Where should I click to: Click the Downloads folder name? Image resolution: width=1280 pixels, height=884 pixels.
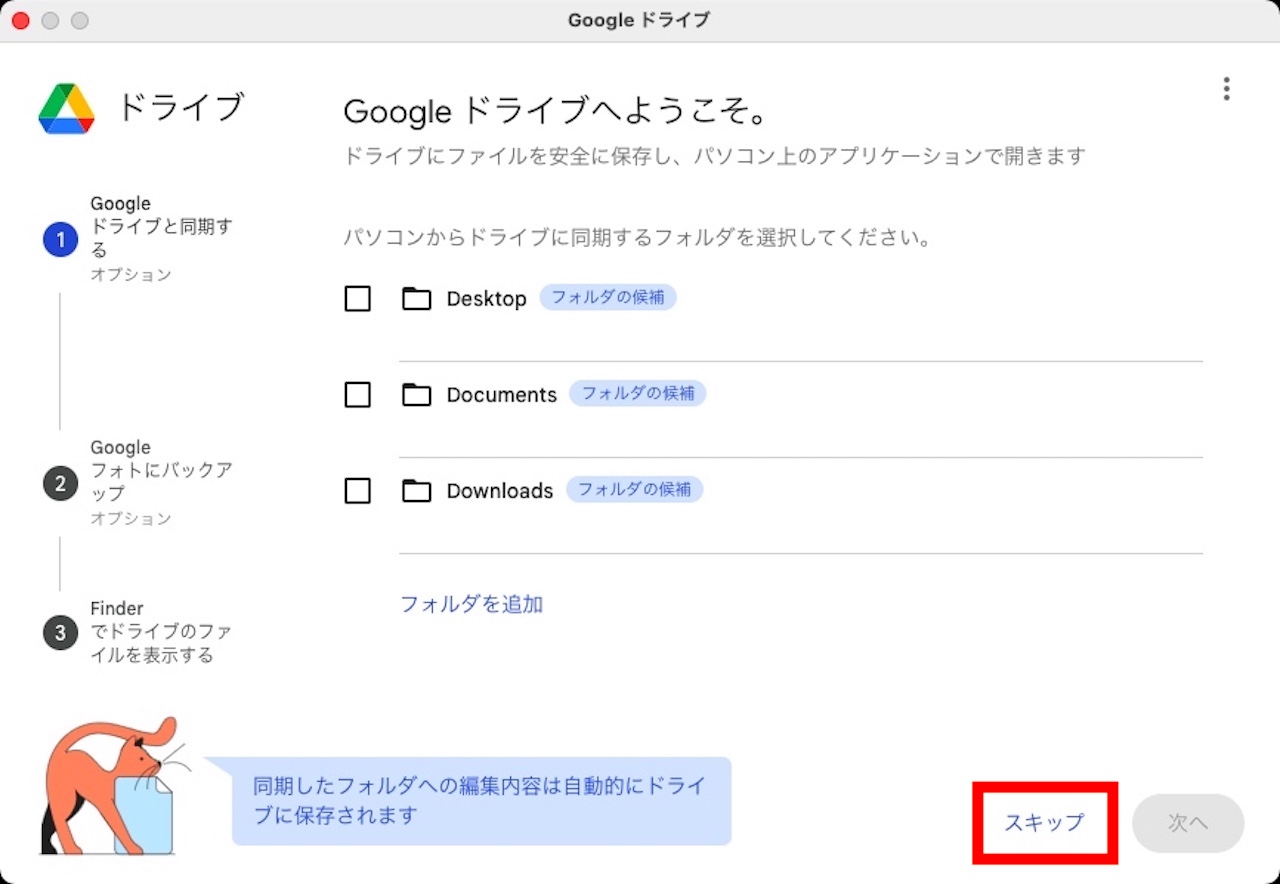pyautogui.click(x=499, y=491)
